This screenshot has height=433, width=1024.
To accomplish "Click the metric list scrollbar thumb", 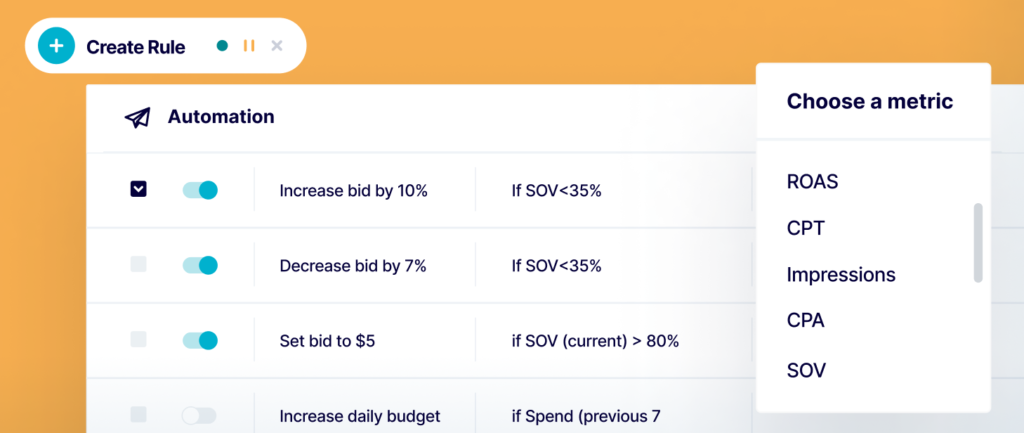I will 978,243.
